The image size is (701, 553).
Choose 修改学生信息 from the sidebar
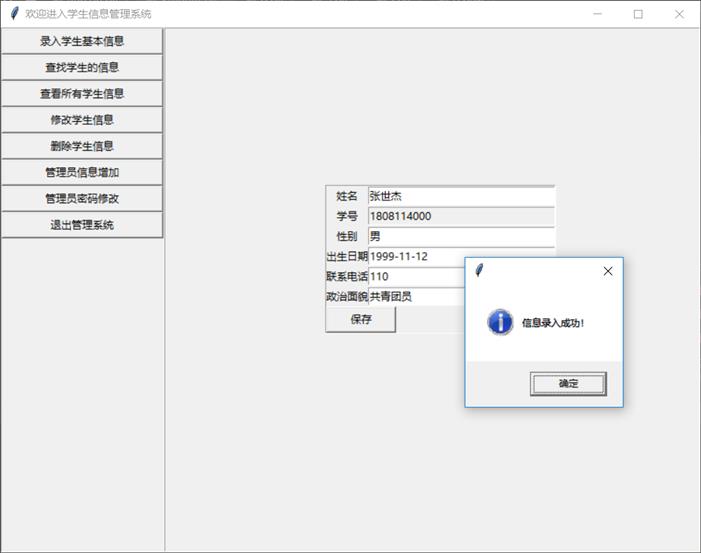pyautogui.click(x=82, y=120)
